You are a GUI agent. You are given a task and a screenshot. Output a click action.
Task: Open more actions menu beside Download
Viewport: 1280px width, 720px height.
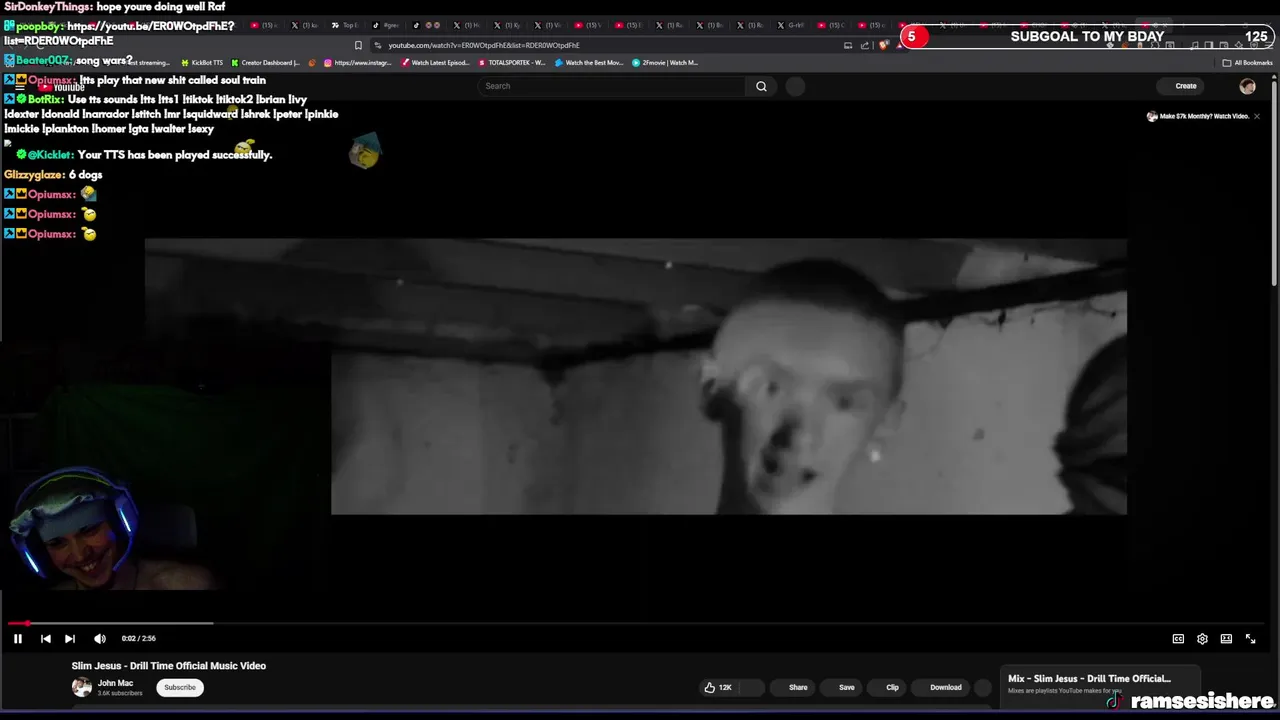pos(983,687)
